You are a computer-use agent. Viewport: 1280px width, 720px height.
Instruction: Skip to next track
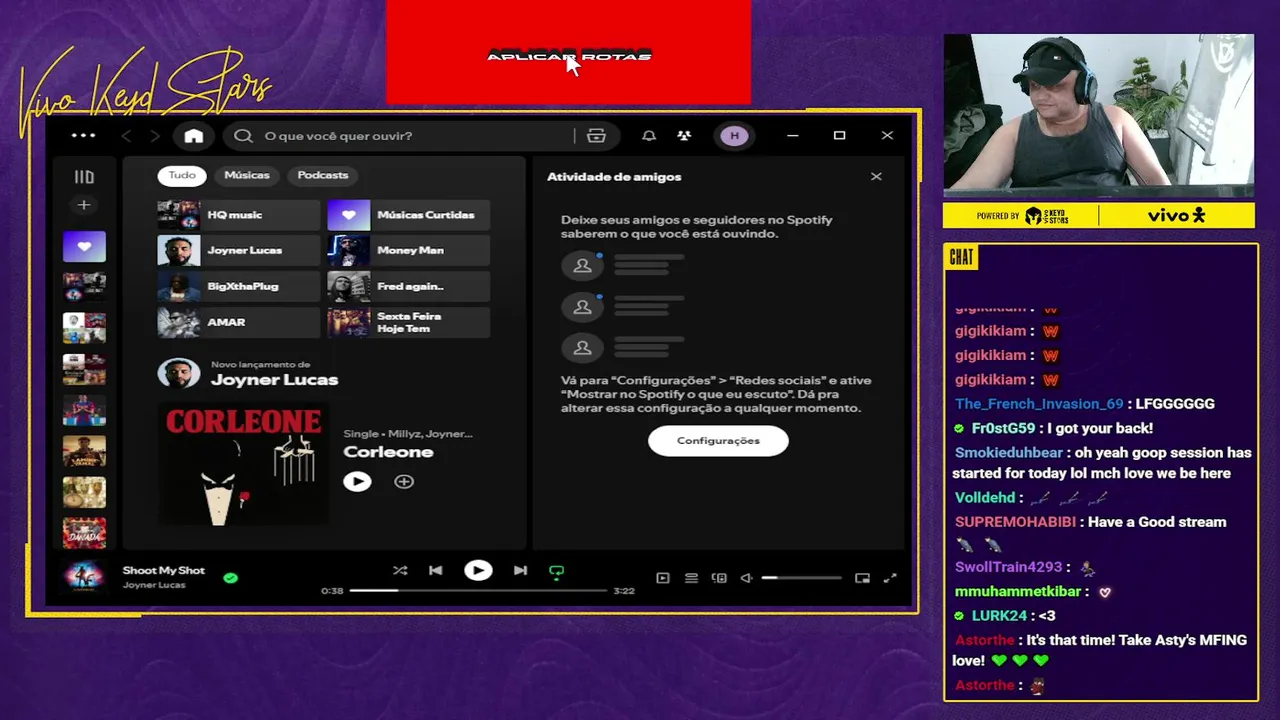point(520,571)
